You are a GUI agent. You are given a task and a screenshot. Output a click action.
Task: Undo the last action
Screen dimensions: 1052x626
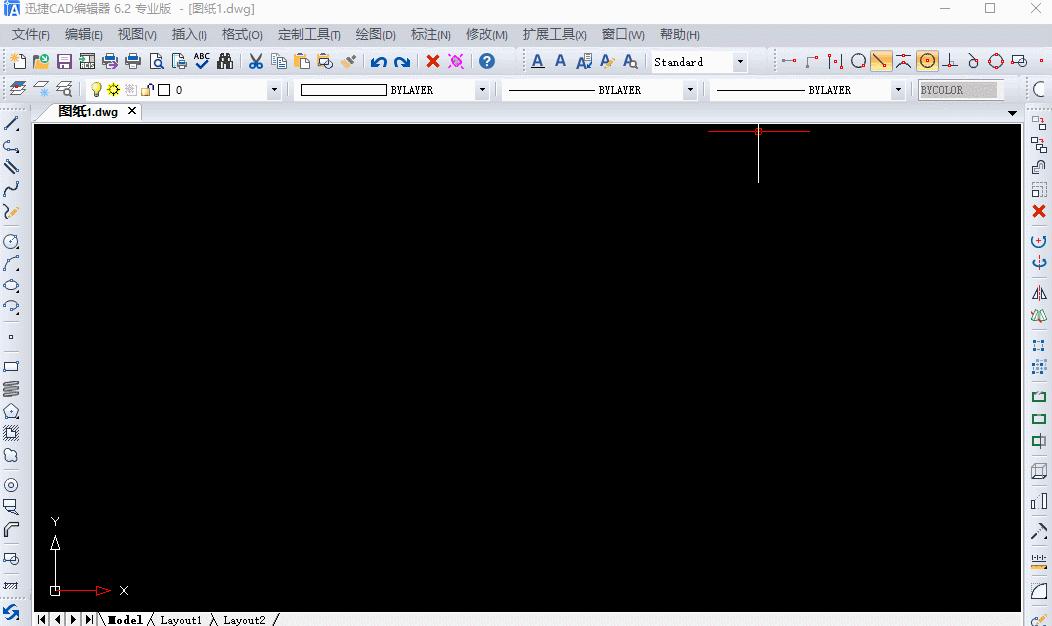click(x=378, y=62)
